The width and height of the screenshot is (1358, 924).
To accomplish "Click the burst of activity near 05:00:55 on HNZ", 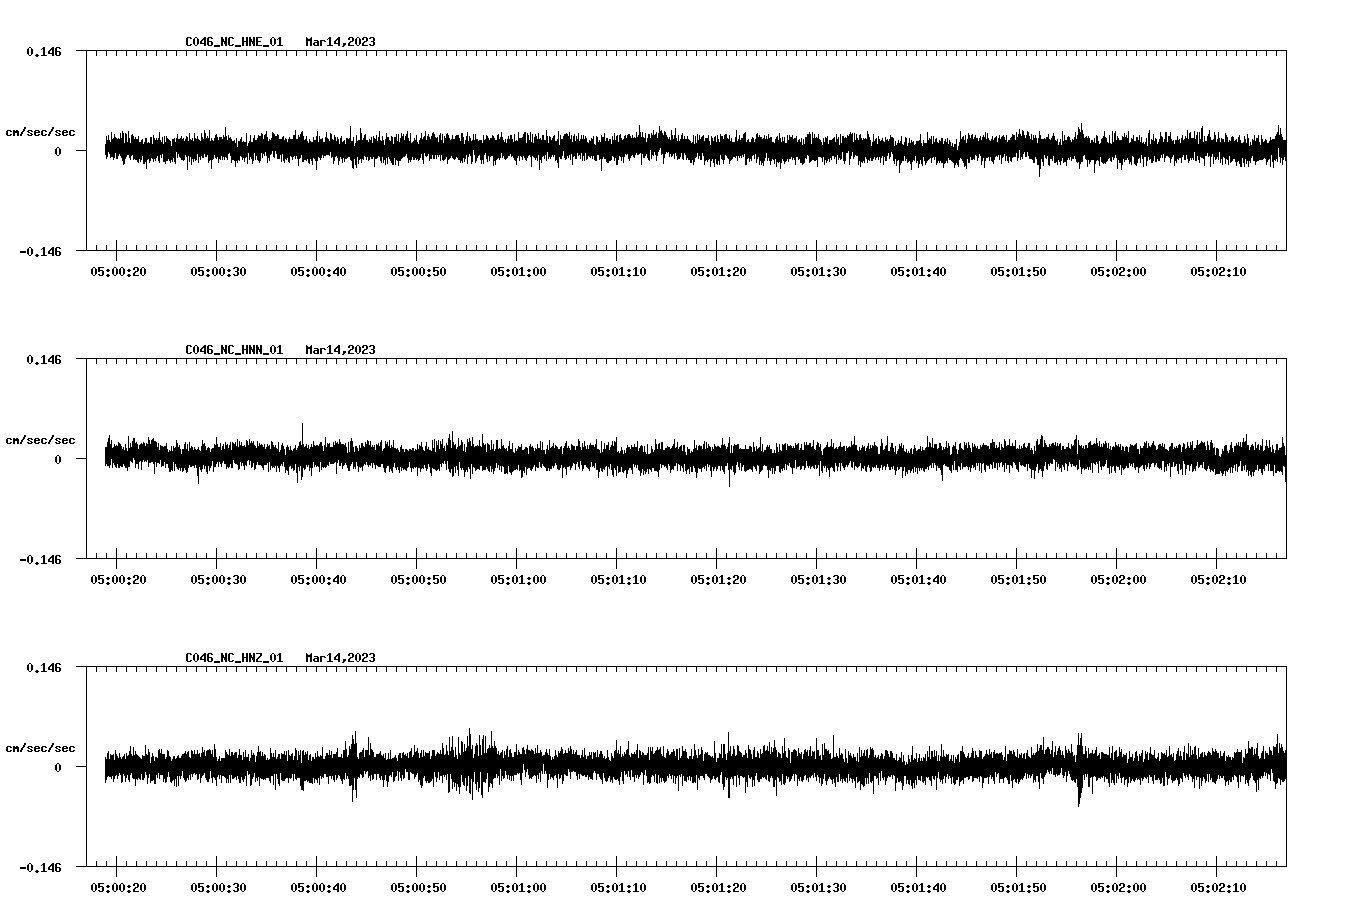I will click(x=470, y=762).
